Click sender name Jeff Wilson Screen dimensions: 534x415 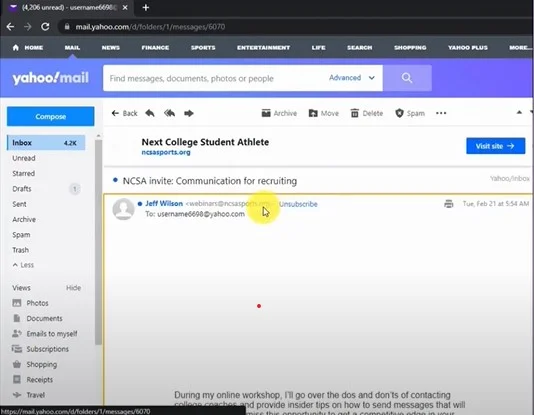point(164,204)
